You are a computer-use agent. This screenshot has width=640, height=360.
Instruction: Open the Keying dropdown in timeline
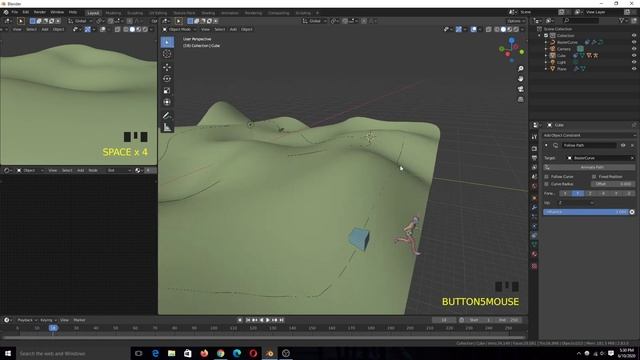coord(48,320)
